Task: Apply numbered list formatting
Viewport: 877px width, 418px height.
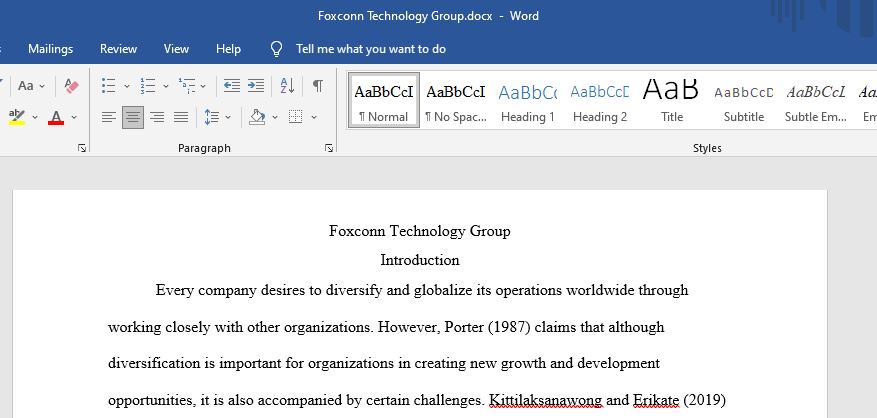Action: click(148, 86)
